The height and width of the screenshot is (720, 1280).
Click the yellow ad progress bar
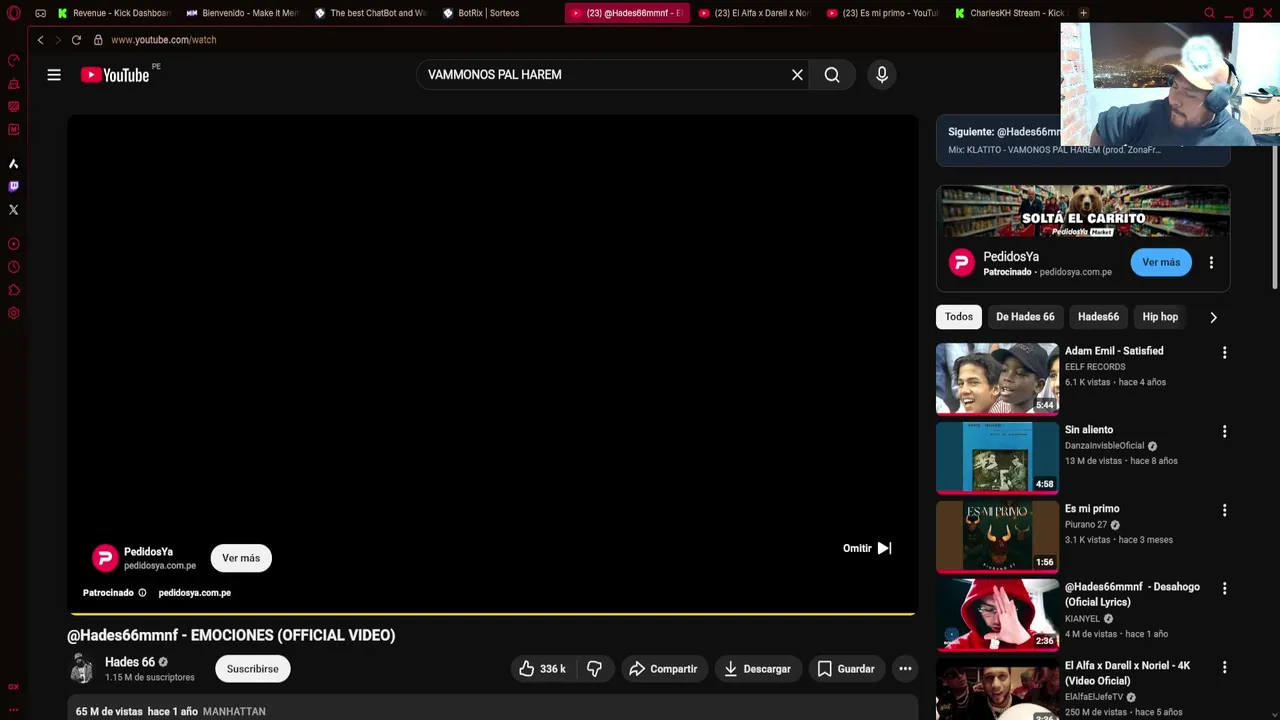coord(492,613)
